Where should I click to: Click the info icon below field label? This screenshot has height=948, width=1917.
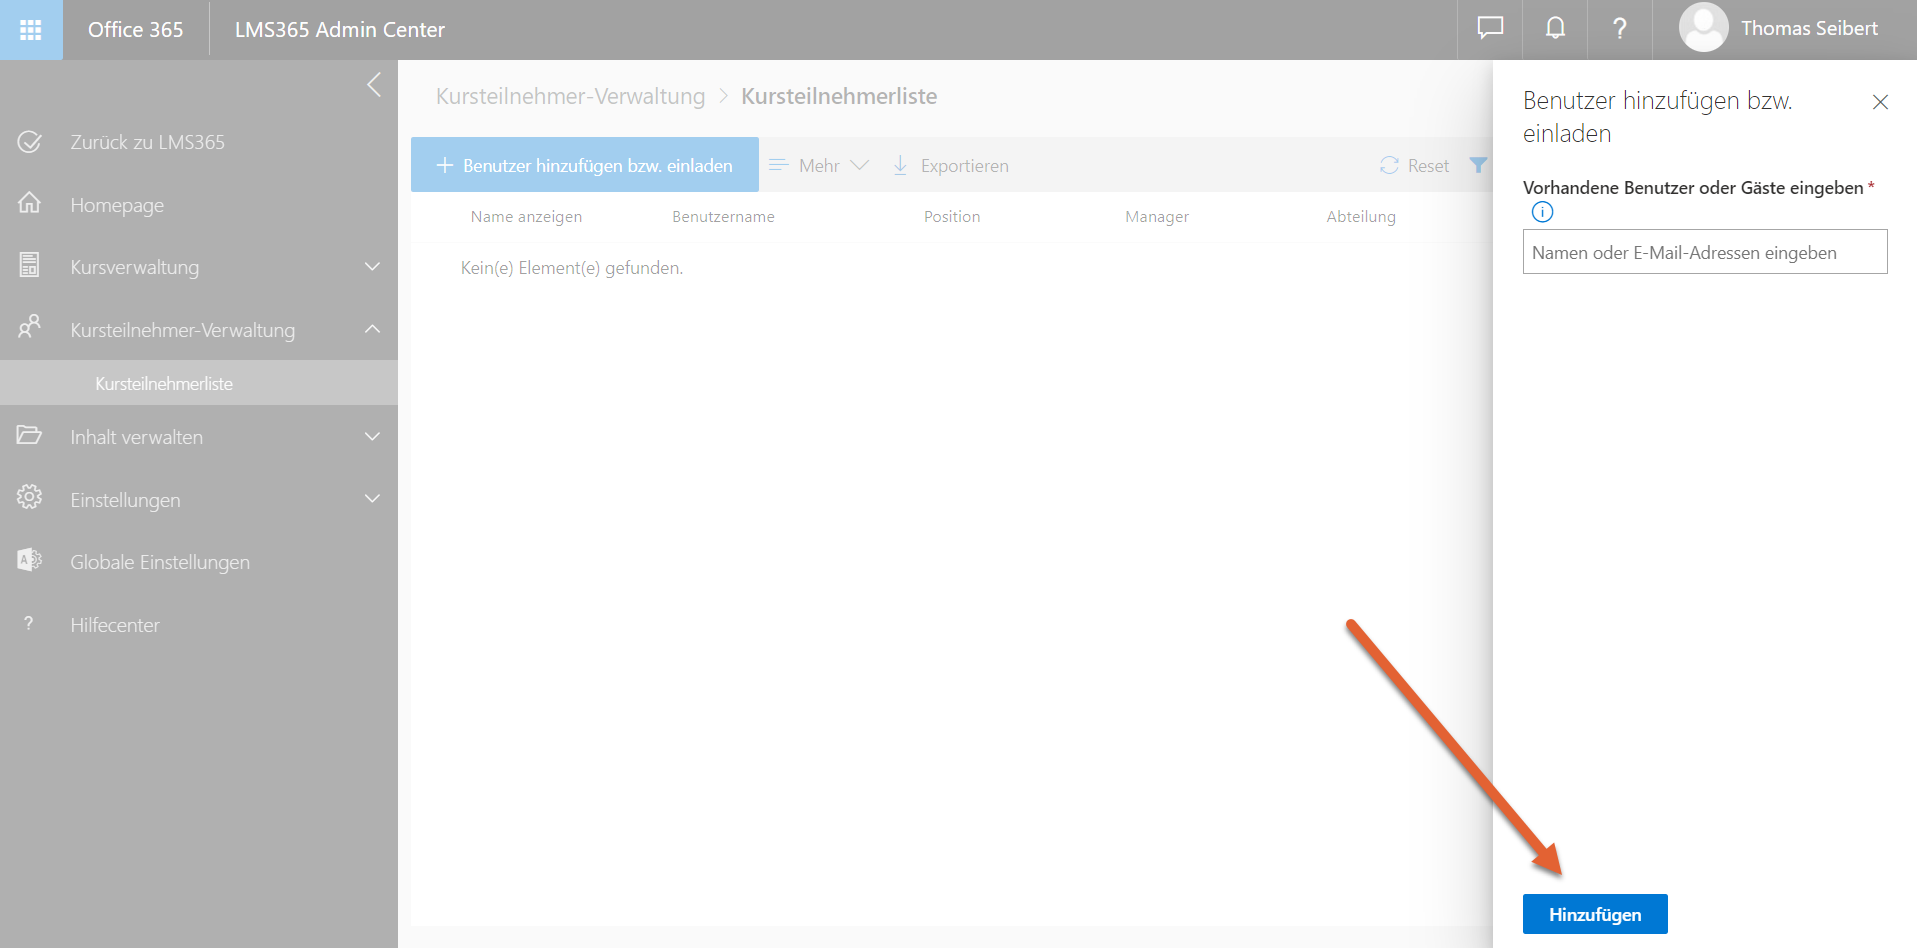pyautogui.click(x=1542, y=212)
